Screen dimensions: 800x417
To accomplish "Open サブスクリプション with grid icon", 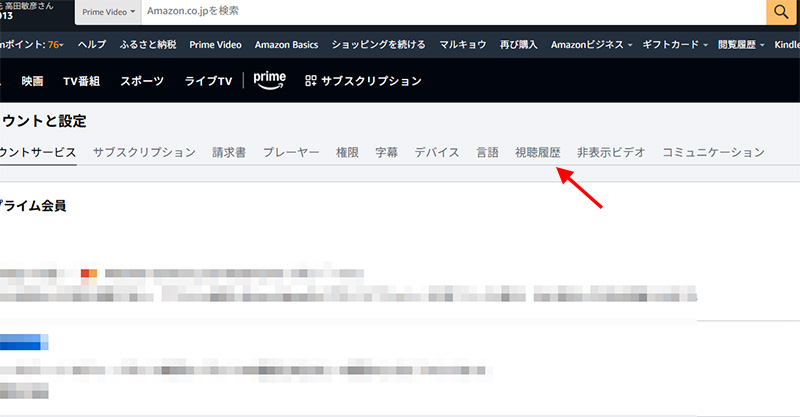I will point(363,81).
